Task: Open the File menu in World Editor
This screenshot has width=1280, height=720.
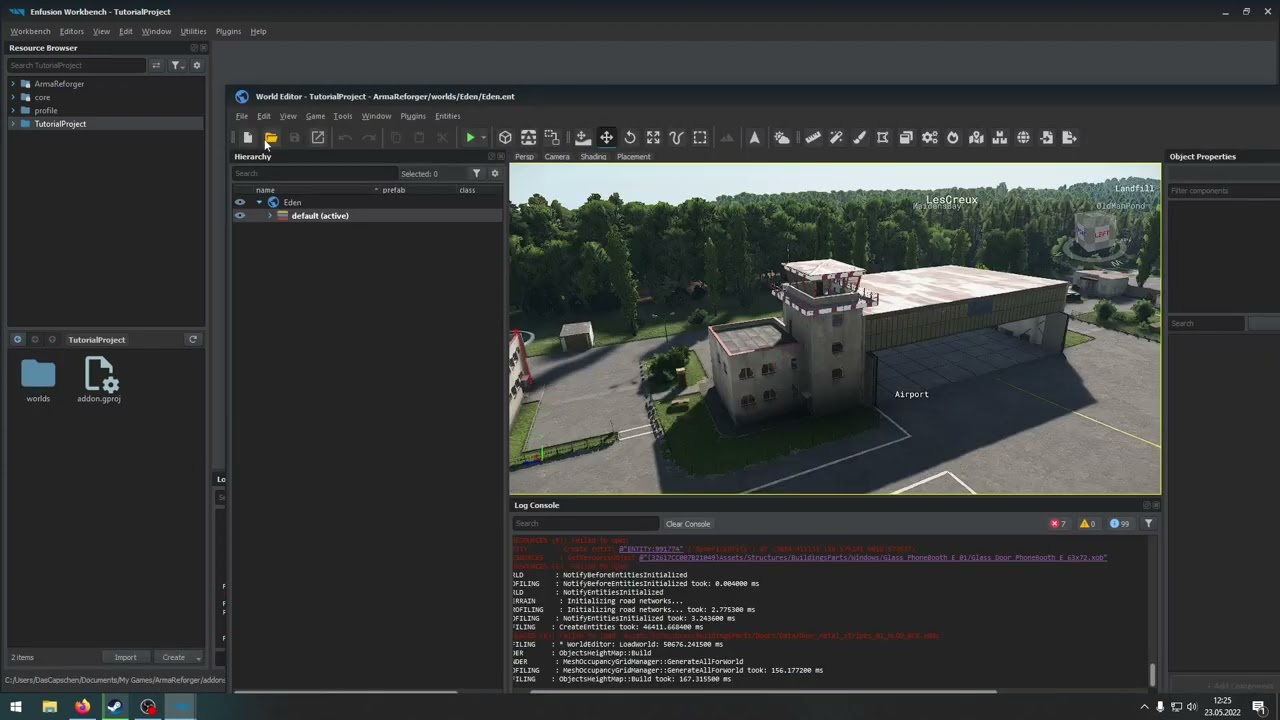Action: (242, 116)
